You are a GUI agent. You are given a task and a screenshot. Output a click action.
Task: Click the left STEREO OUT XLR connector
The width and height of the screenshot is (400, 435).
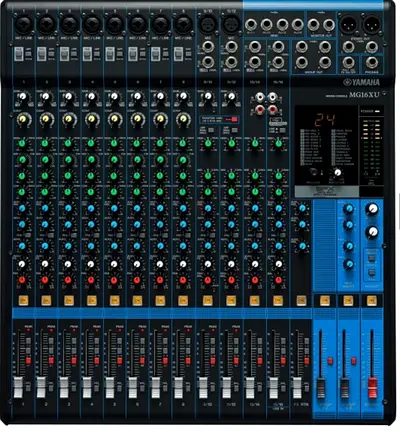tap(348, 24)
